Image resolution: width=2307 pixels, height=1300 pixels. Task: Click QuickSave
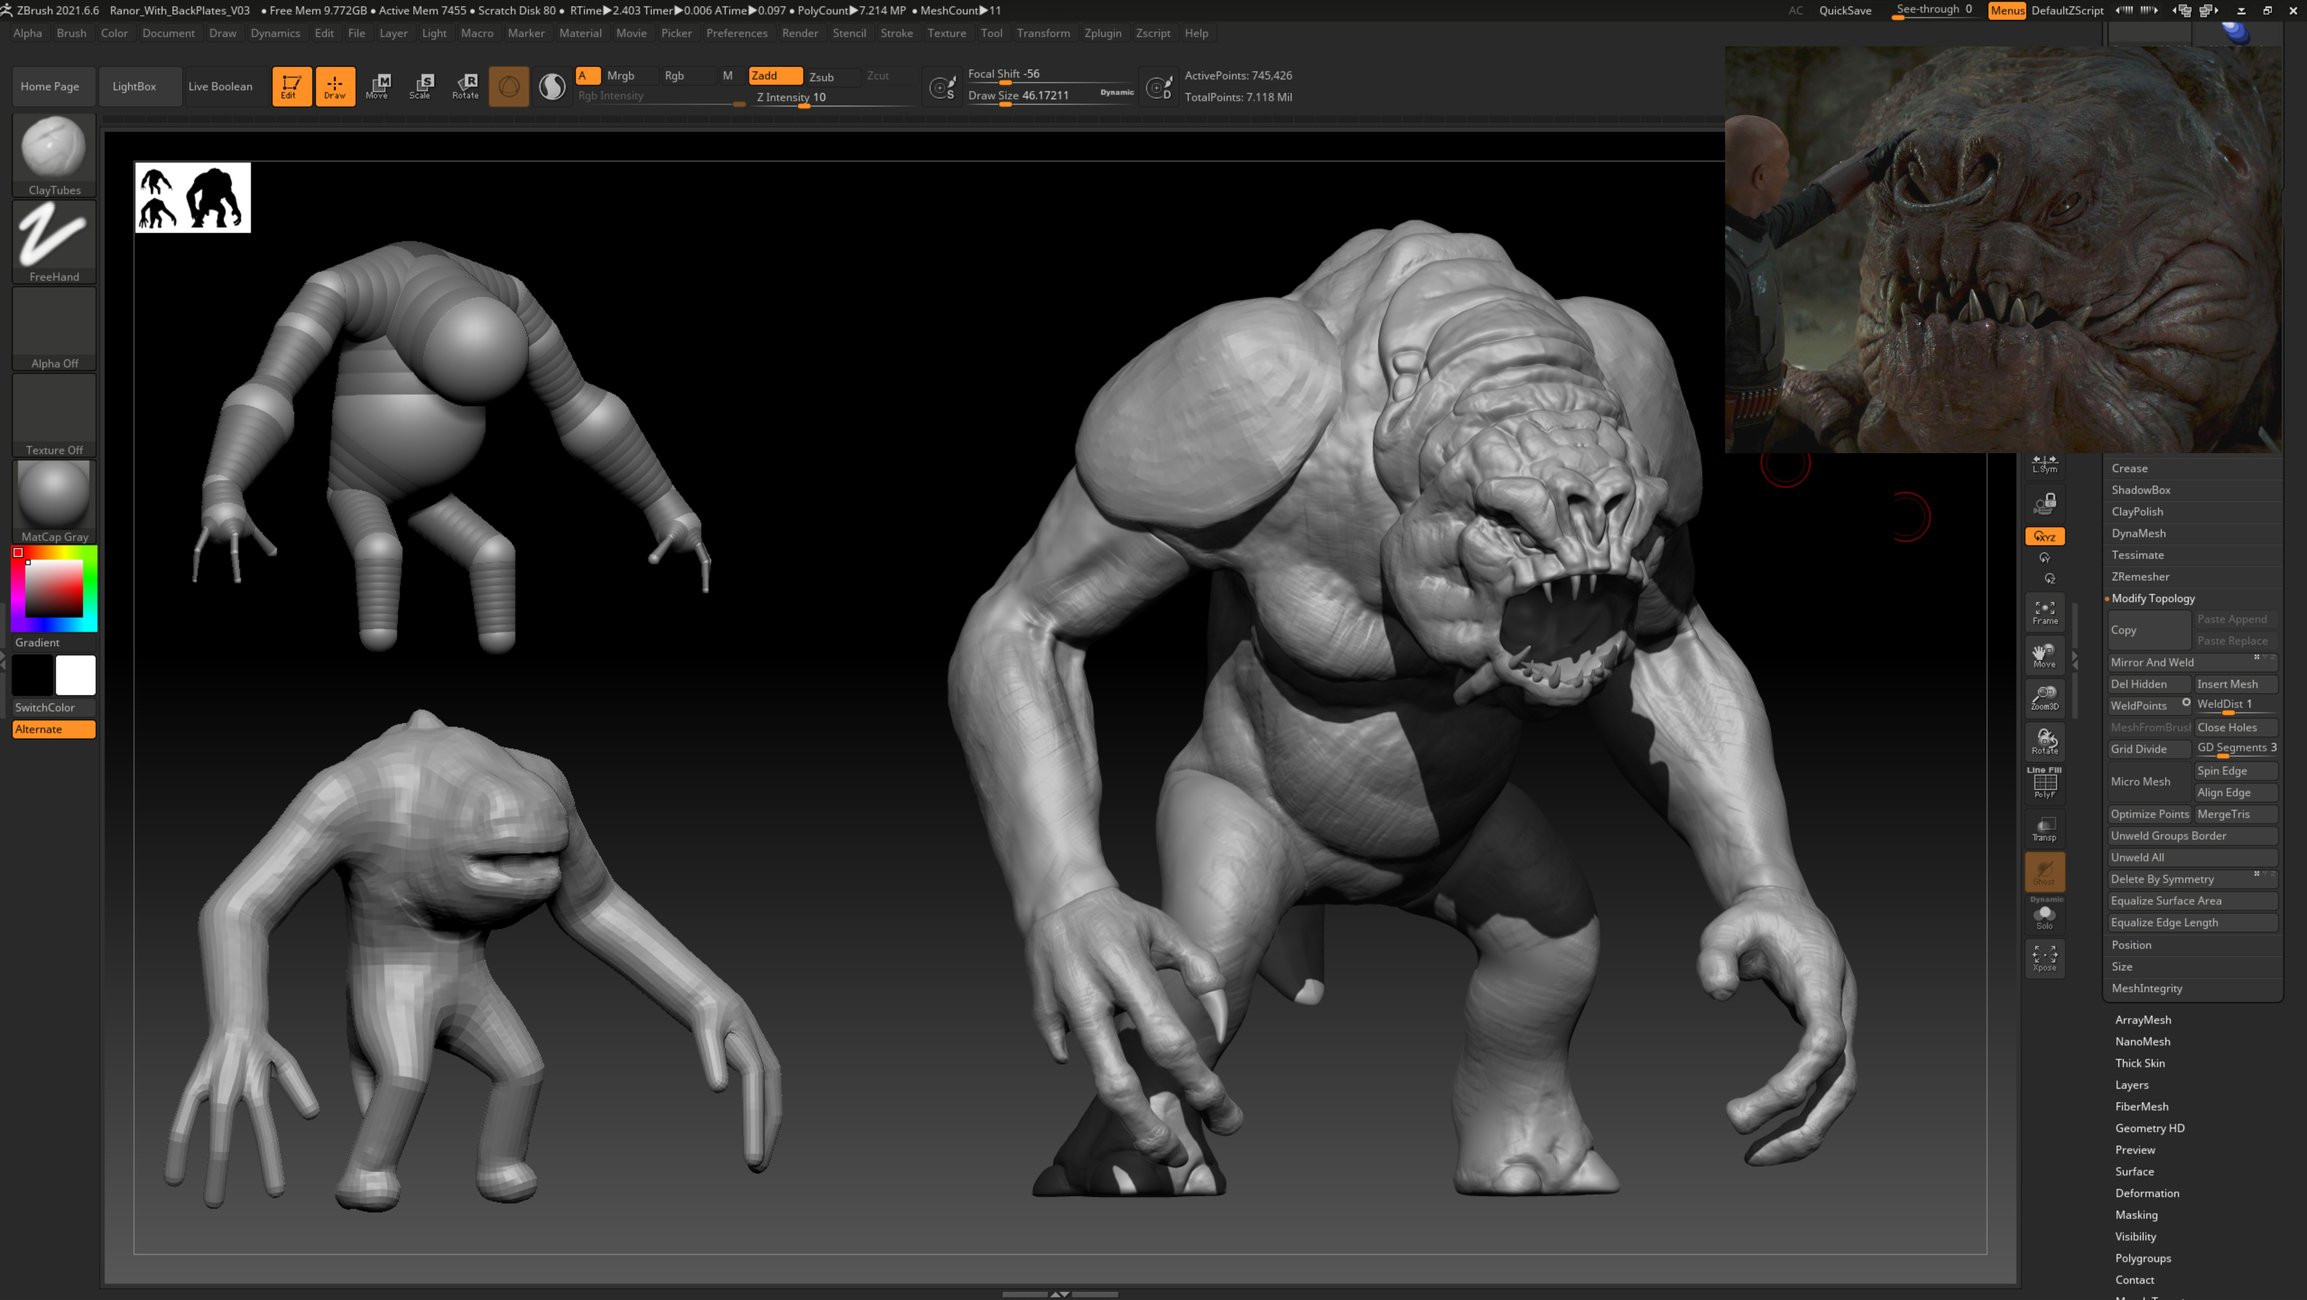point(1845,10)
